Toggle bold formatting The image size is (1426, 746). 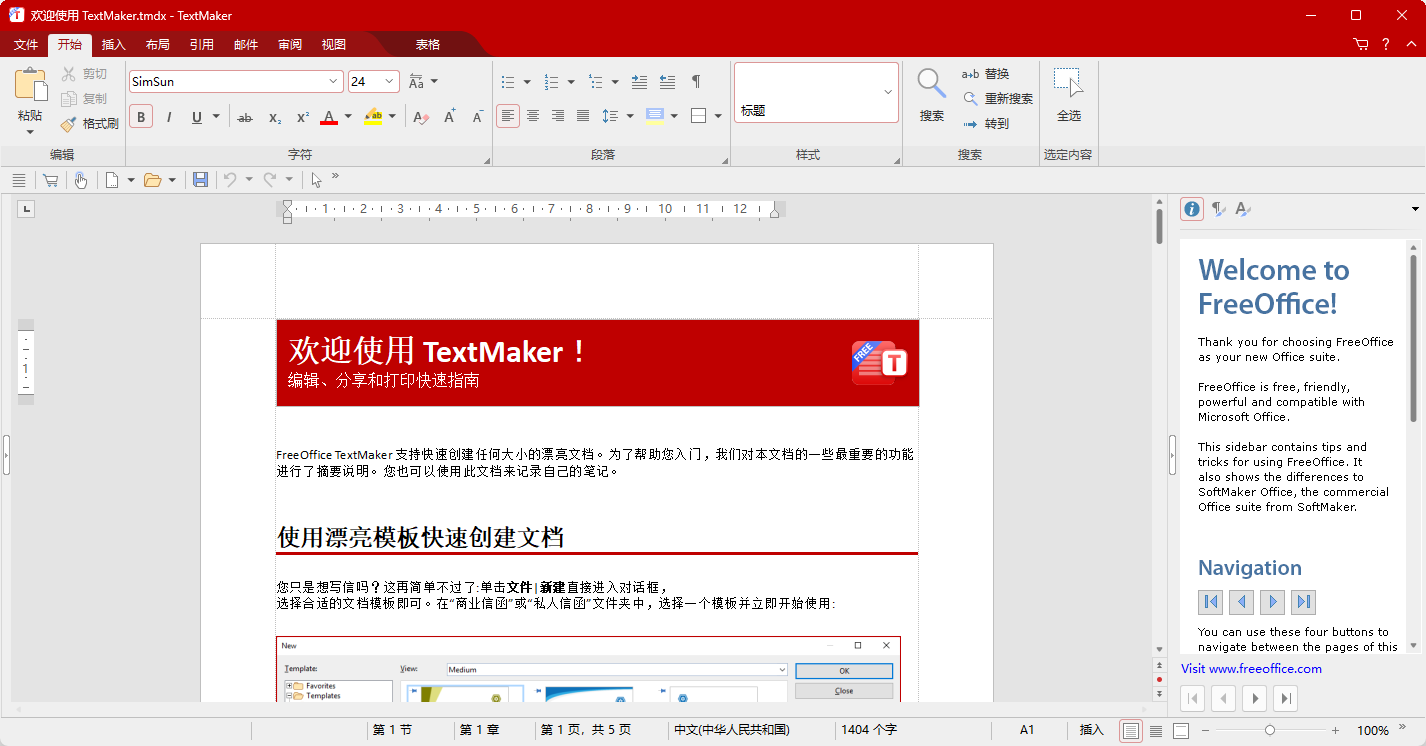[141, 117]
